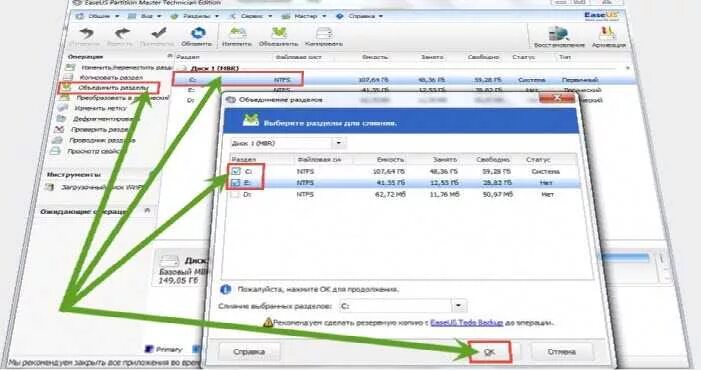Close the merge partitions dialog
This screenshot has width=701, height=370.
(557, 99)
